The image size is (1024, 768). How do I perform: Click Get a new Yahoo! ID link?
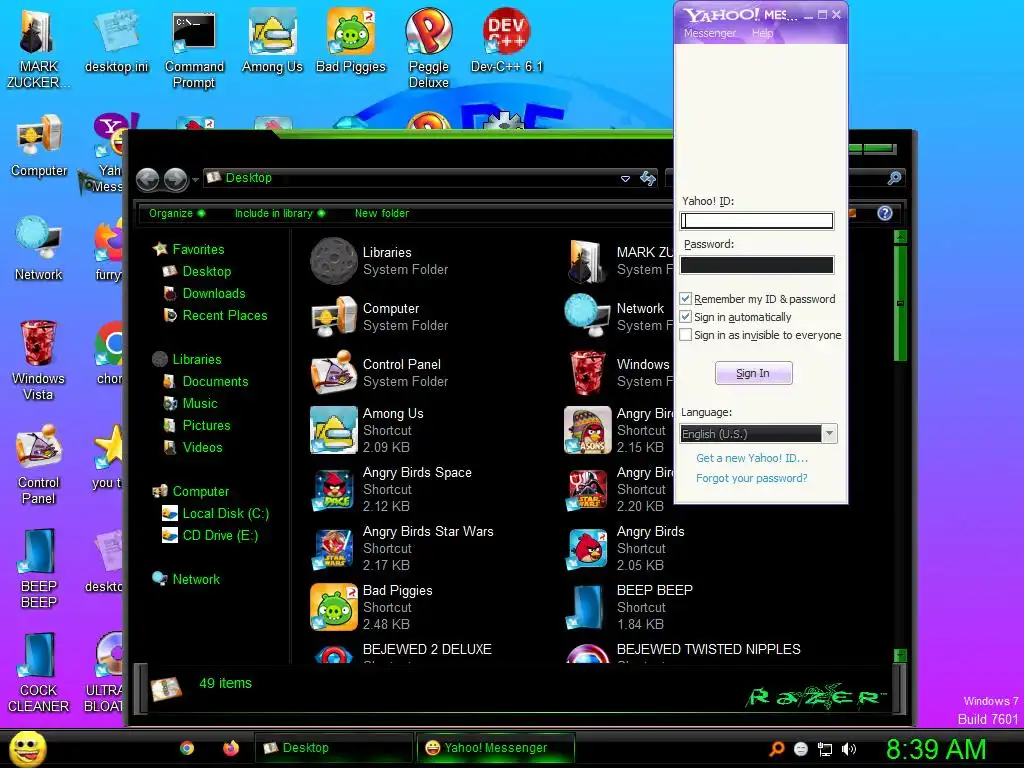tap(752, 458)
